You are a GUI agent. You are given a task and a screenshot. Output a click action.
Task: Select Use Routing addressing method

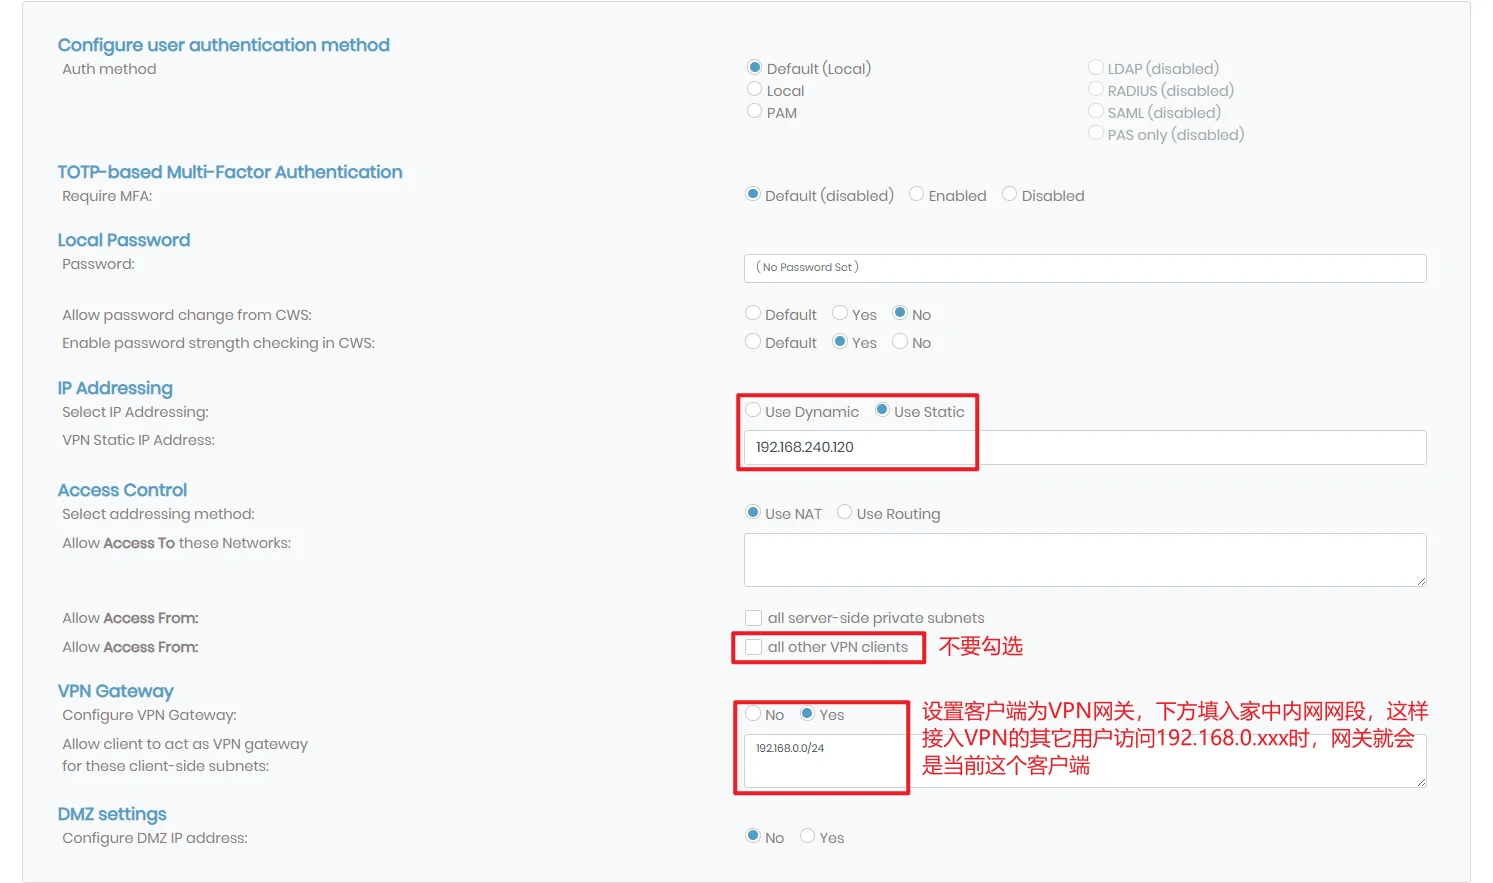(x=845, y=513)
